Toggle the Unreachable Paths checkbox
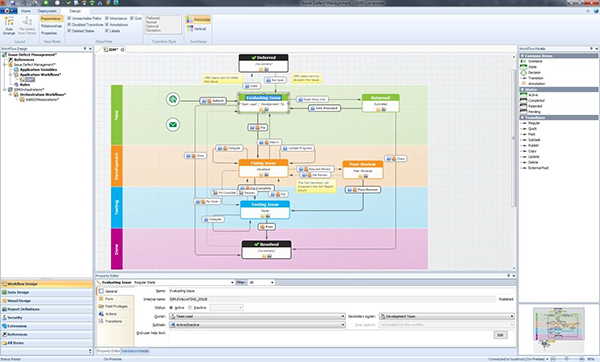The image size is (600, 362). (69, 18)
